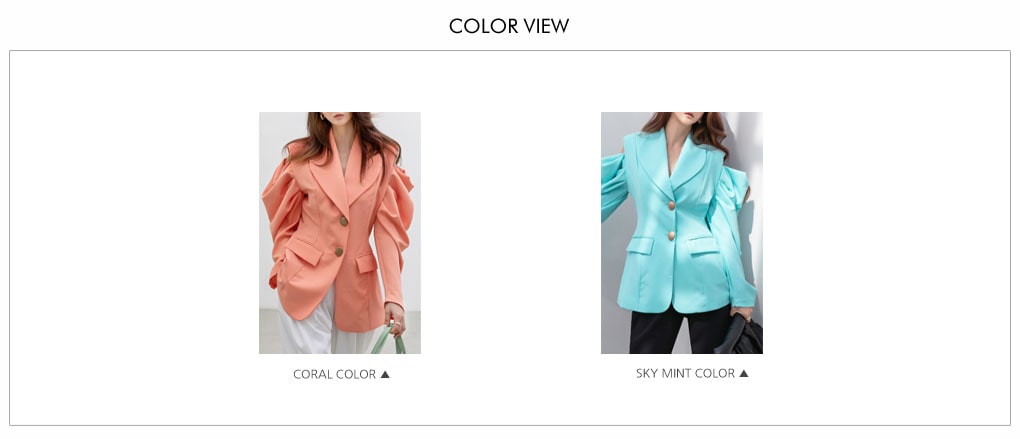Screen dimensions: 1020x439
Task: Select the CORAL COLOR label text
Action: (x=334, y=374)
